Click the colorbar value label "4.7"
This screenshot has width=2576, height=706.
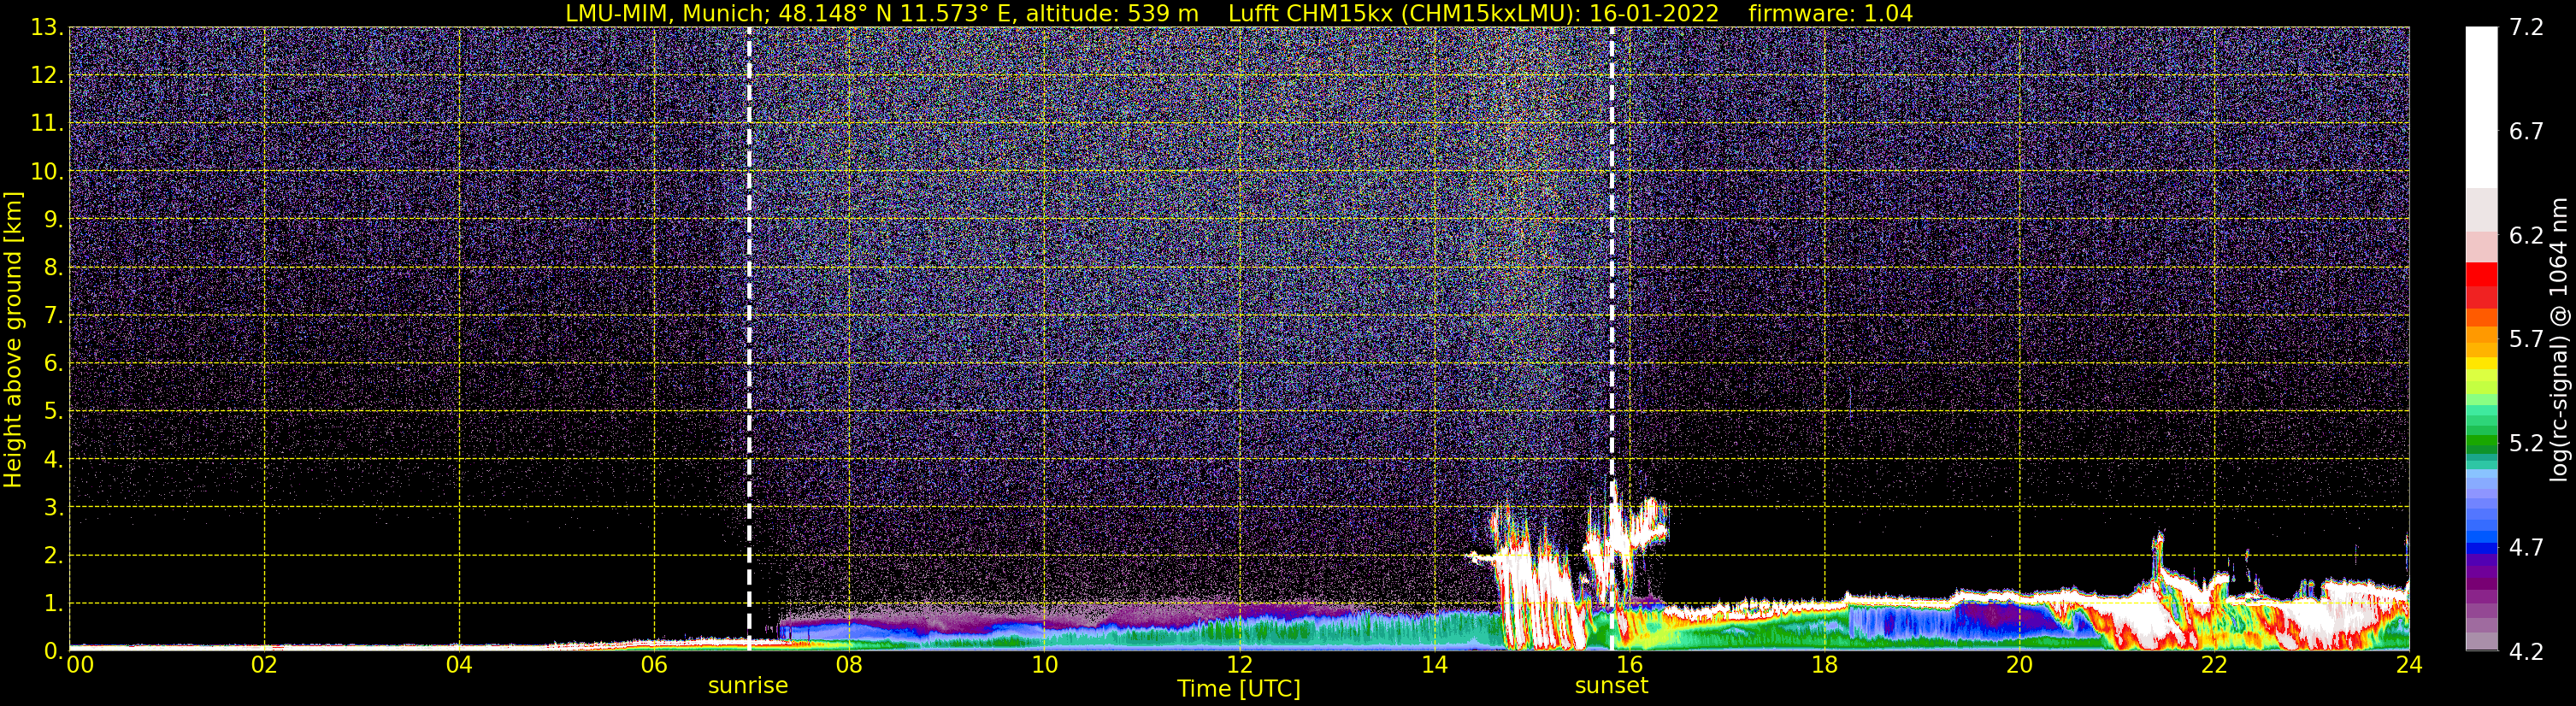[2526, 547]
